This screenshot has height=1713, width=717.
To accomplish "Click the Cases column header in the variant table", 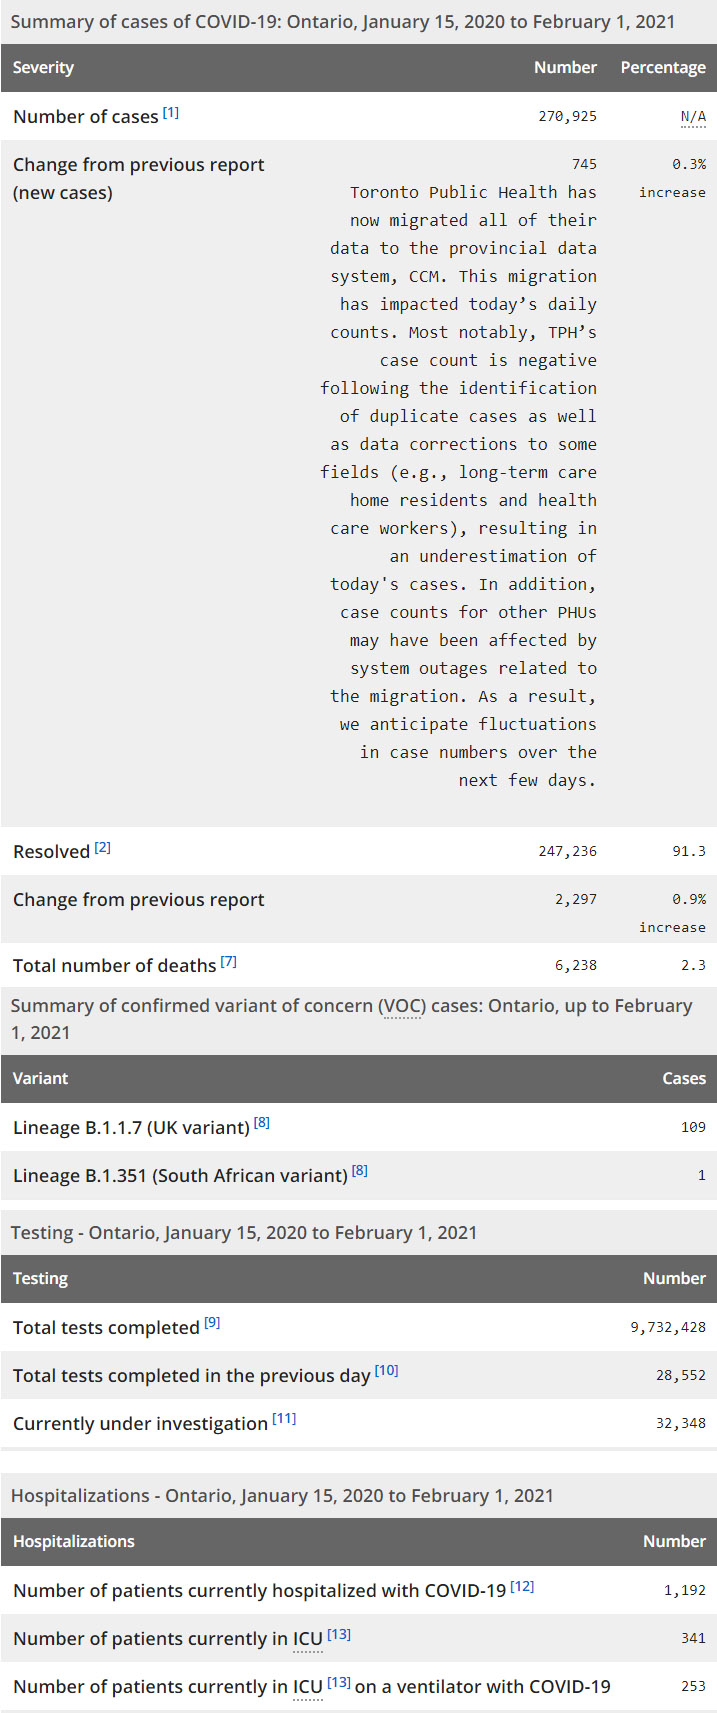I will point(684,1079).
